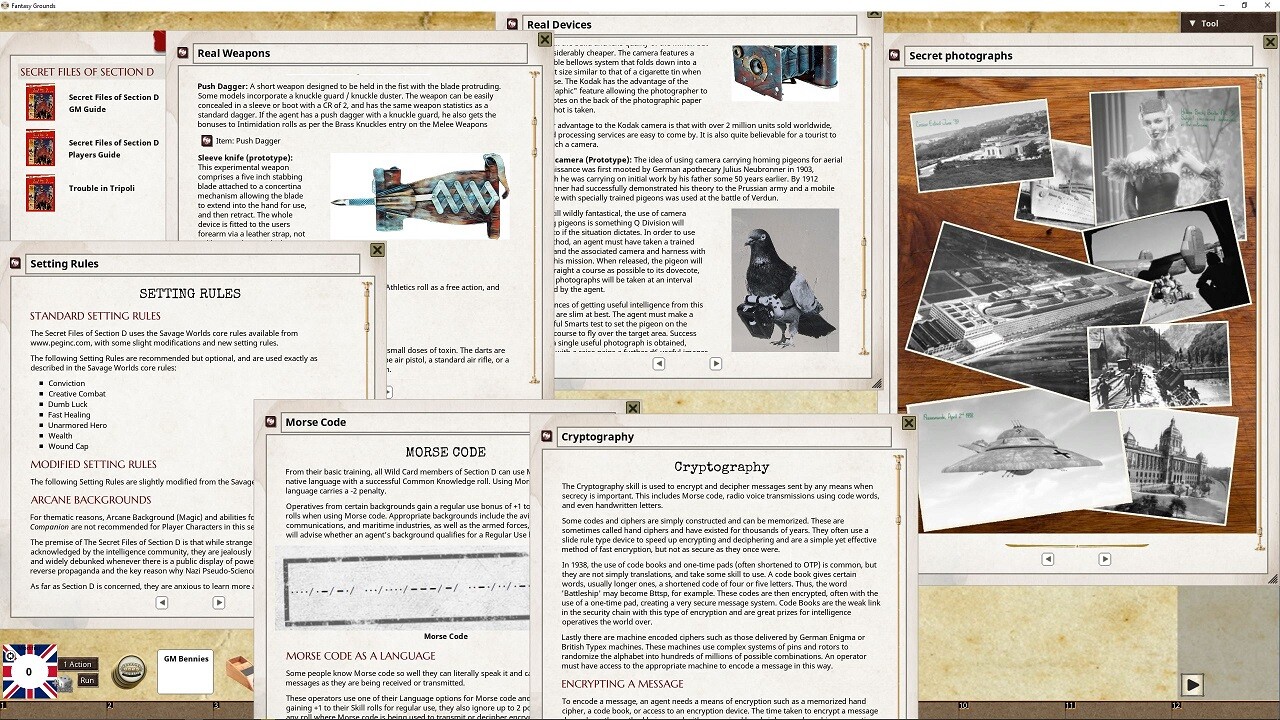The width and height of the screenshot is (1280, 720).
Task: Click the play arrow near hotkey slot 12
Action: tap(1192, 684)
